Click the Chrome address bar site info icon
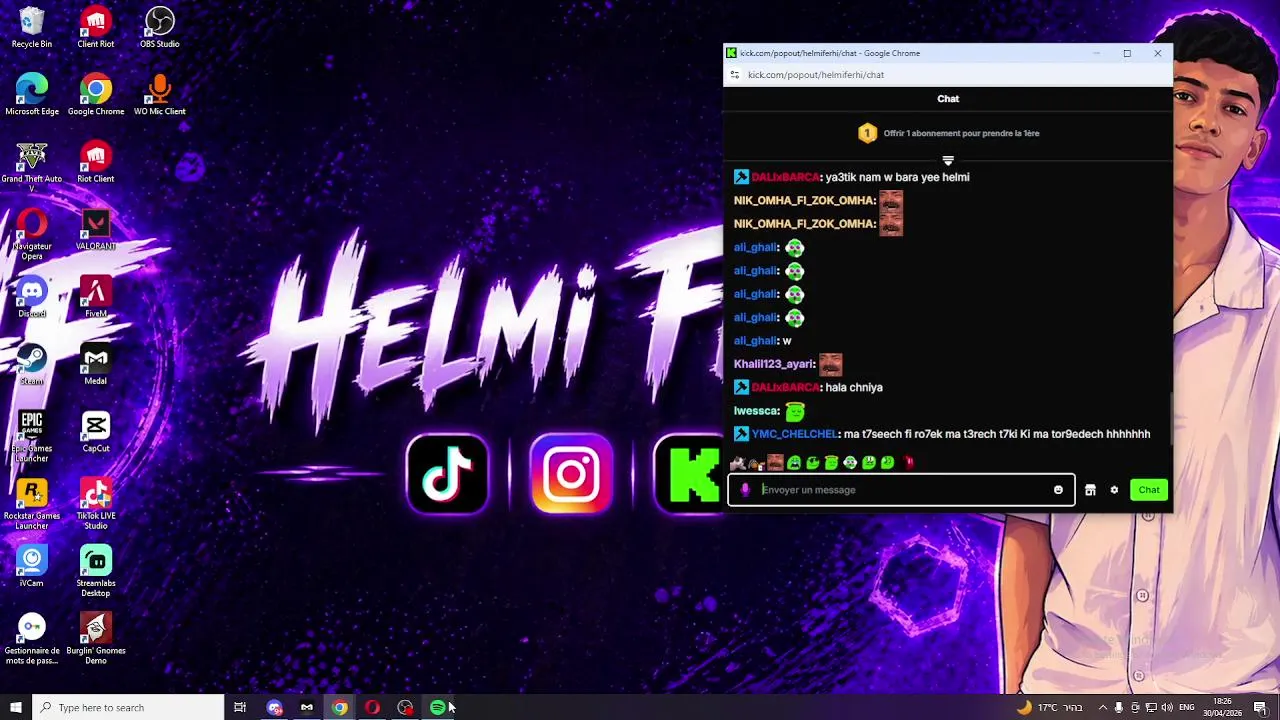1280x720 pixels. click(x=735, y=75)
